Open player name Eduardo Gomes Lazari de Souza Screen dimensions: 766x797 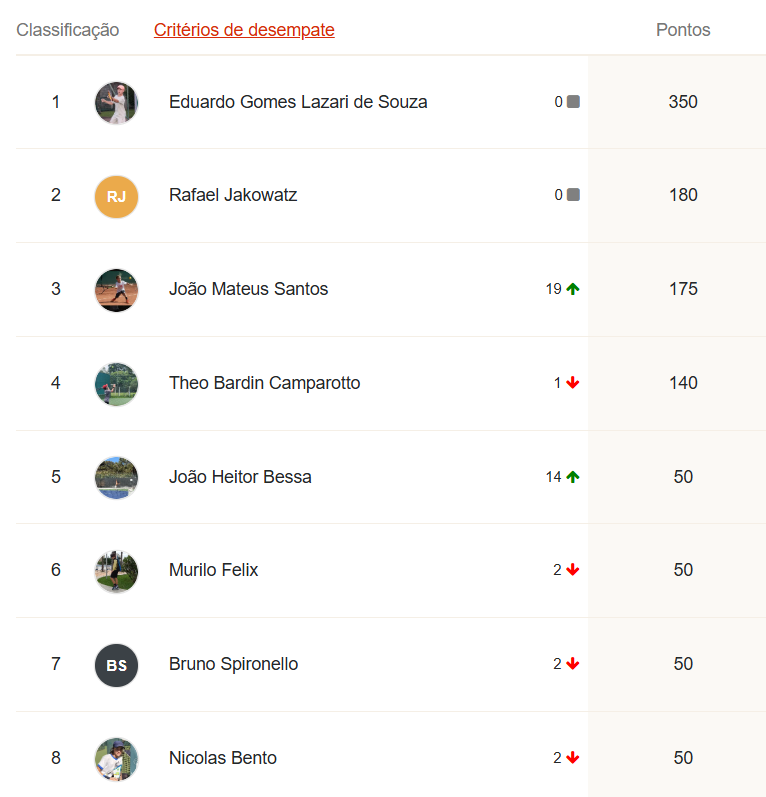click(298, 102)
